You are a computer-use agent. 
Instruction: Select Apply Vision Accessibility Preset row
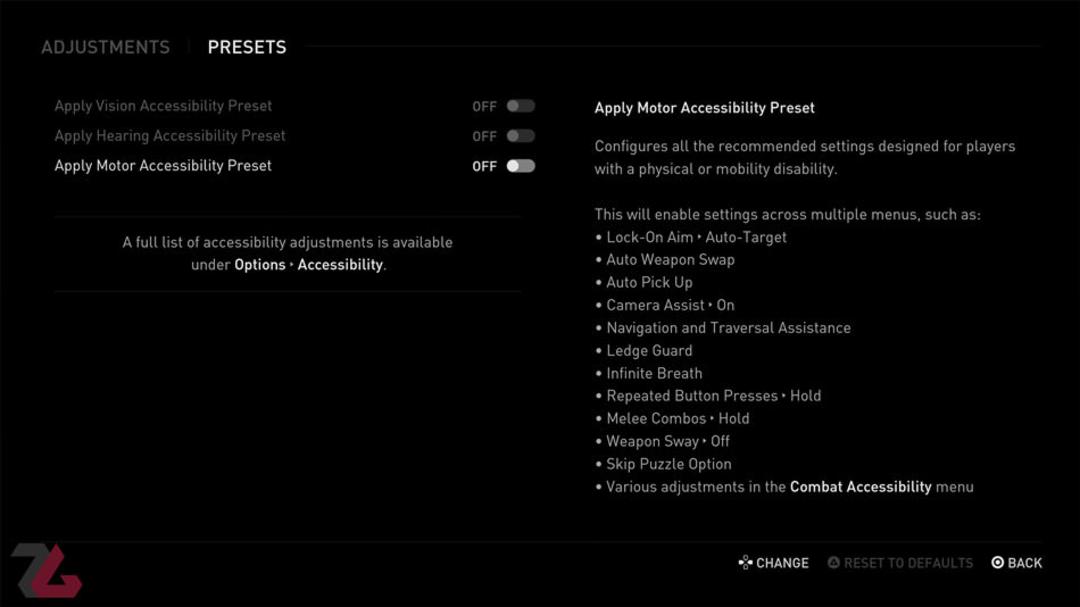(x=295, y=106)
